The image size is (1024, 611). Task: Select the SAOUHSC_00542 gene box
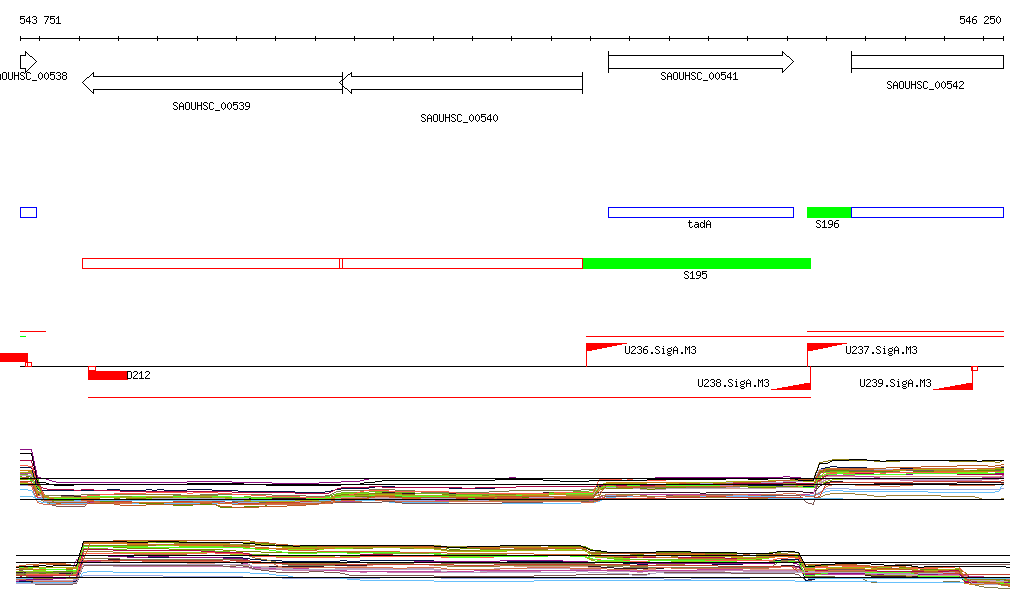[x=926, y=62]
